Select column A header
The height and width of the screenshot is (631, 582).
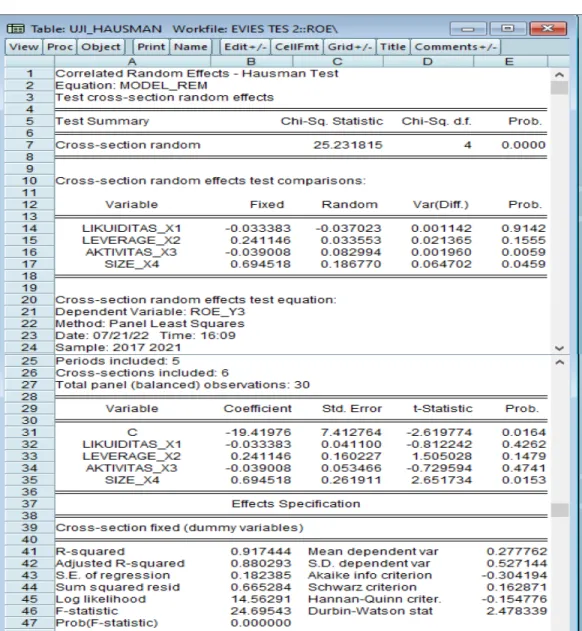pyautogui.click(x=132, y=62)
